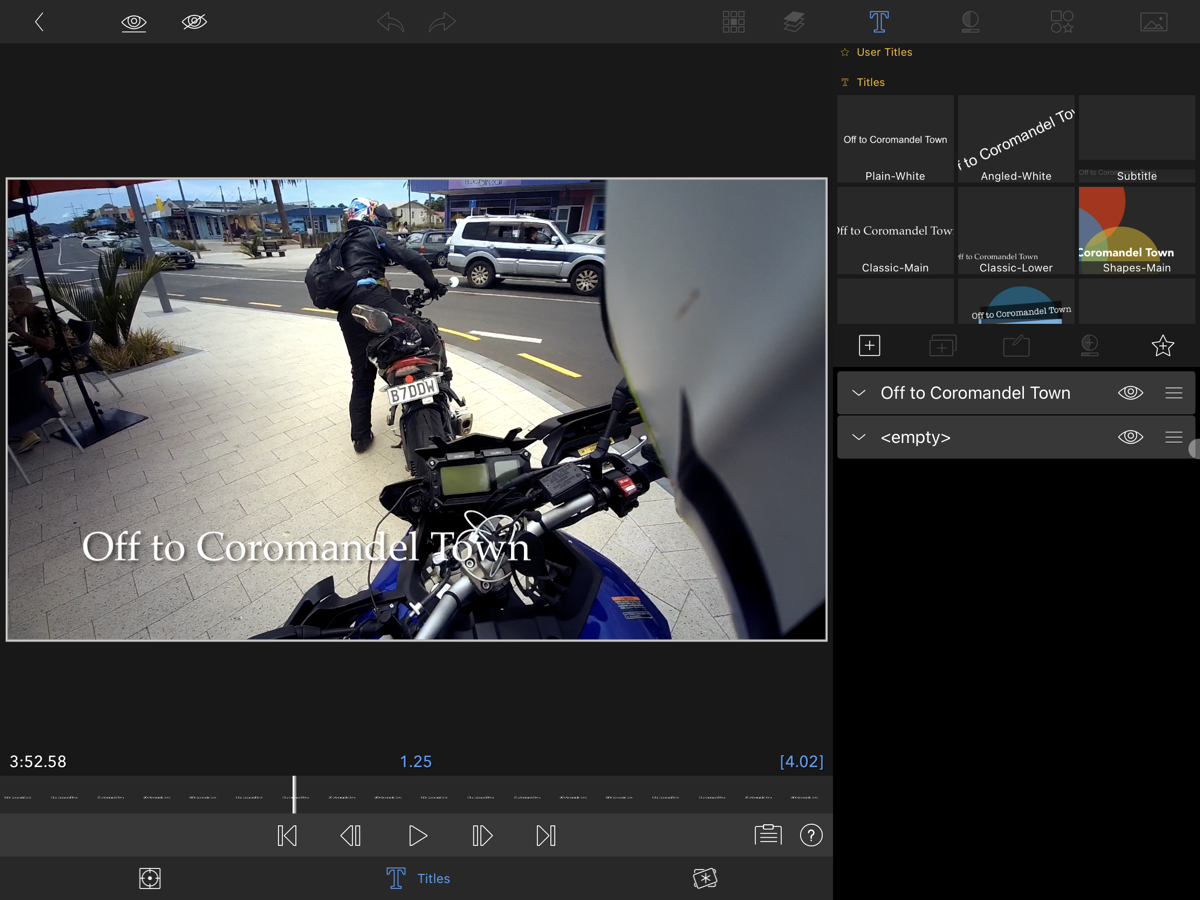
Task: Choose the Plain-White title preset
Action: [x=895, y=139]
